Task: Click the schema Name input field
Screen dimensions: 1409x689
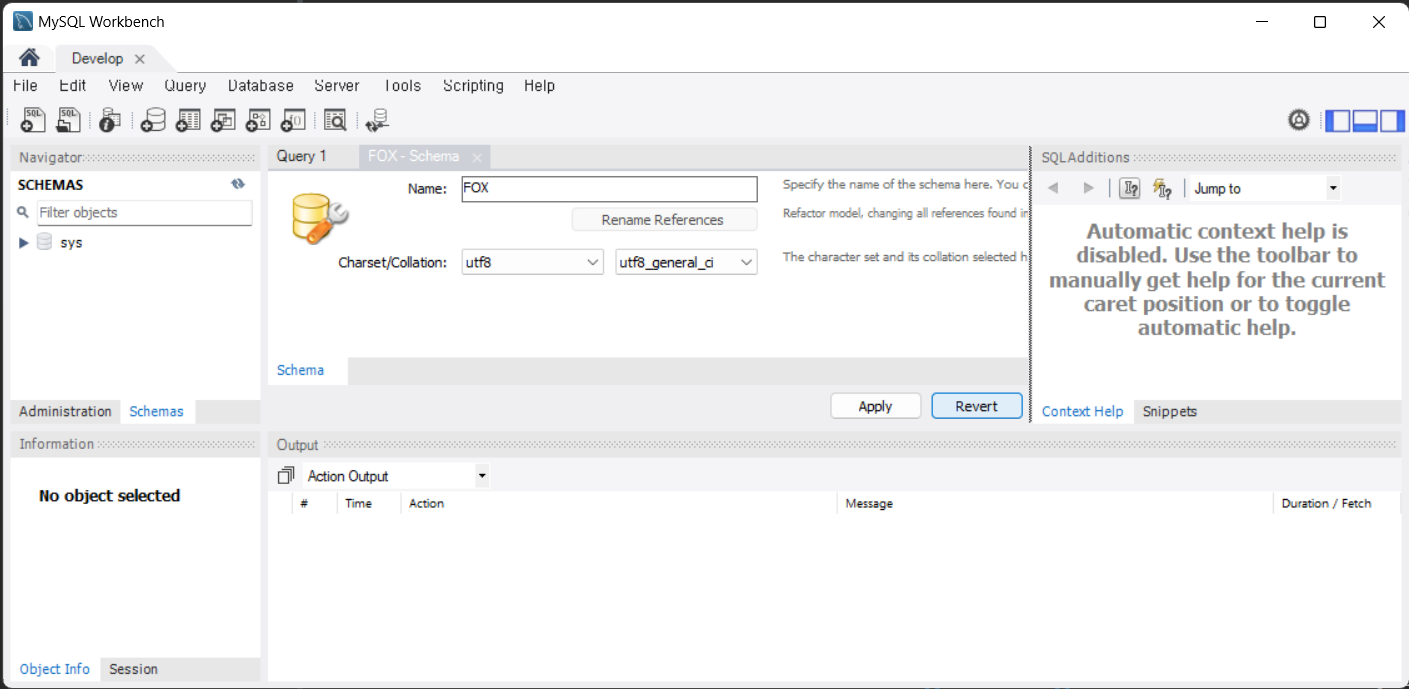Action: pos(609,188)
